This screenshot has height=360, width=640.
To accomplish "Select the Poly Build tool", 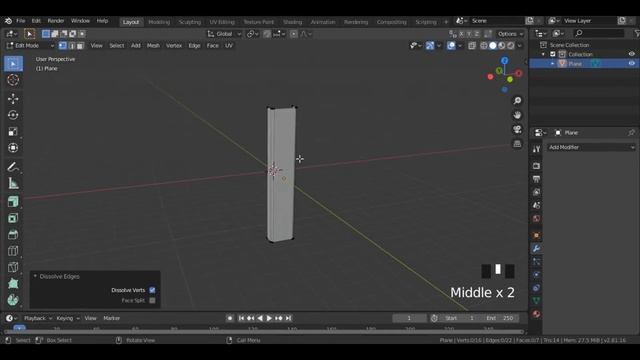I will coord(13,283).
